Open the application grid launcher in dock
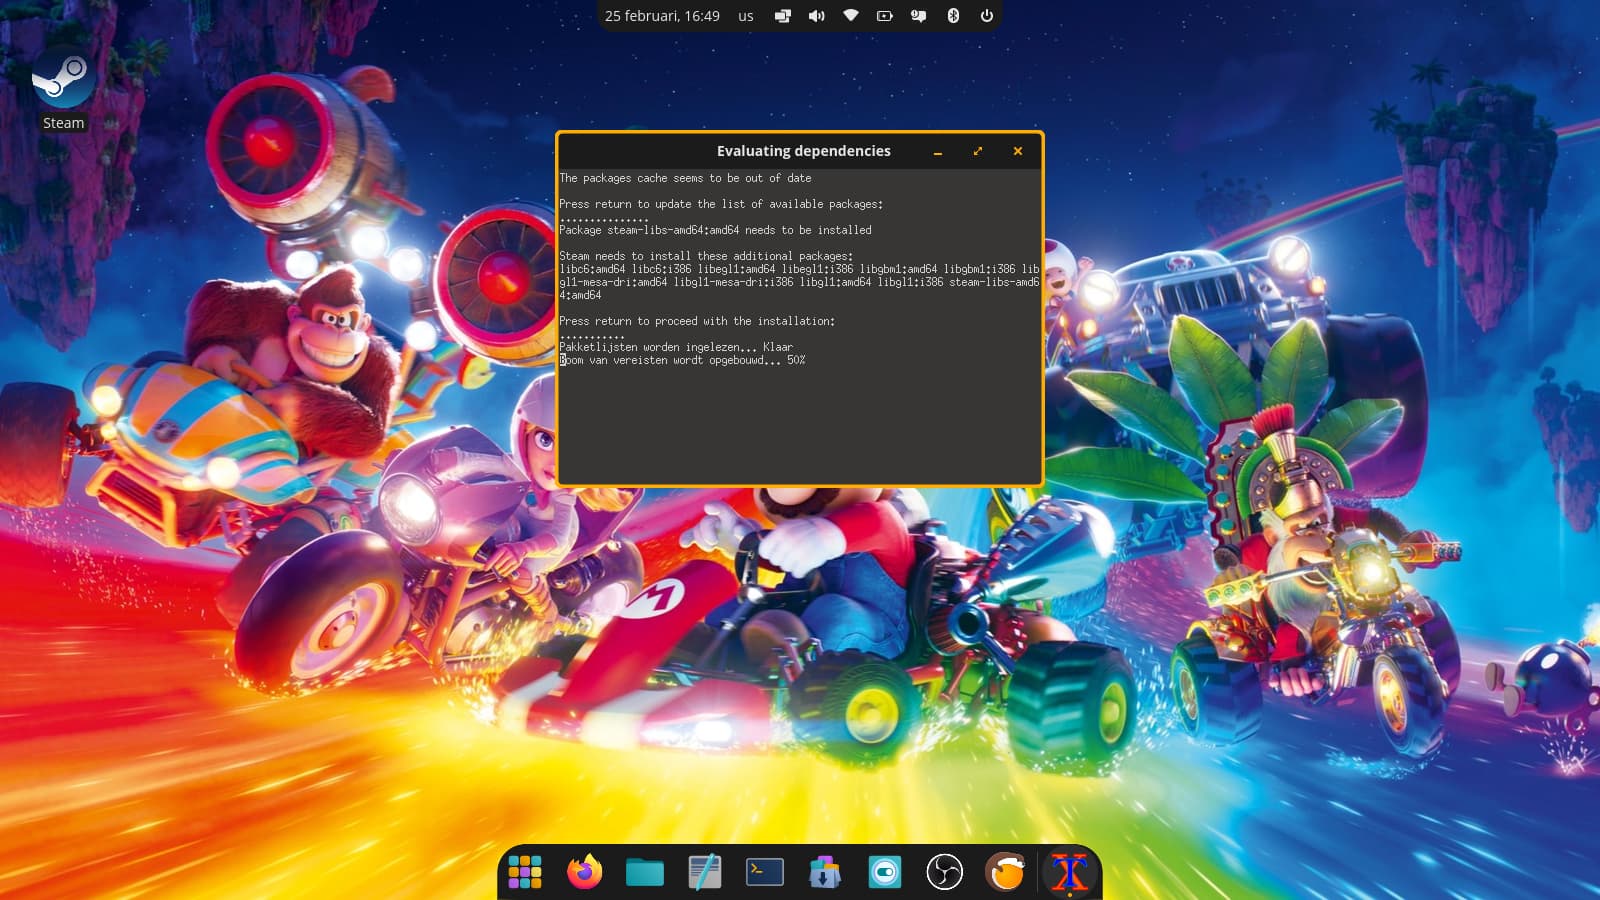1600x900 pixels. click(x=525, y=872)
